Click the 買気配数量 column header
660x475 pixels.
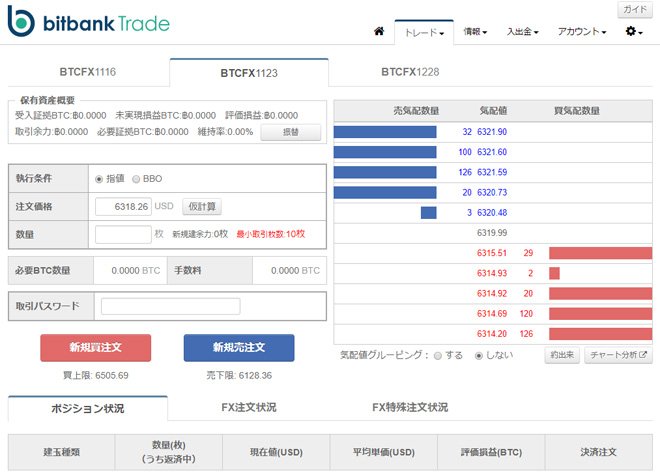577,111
